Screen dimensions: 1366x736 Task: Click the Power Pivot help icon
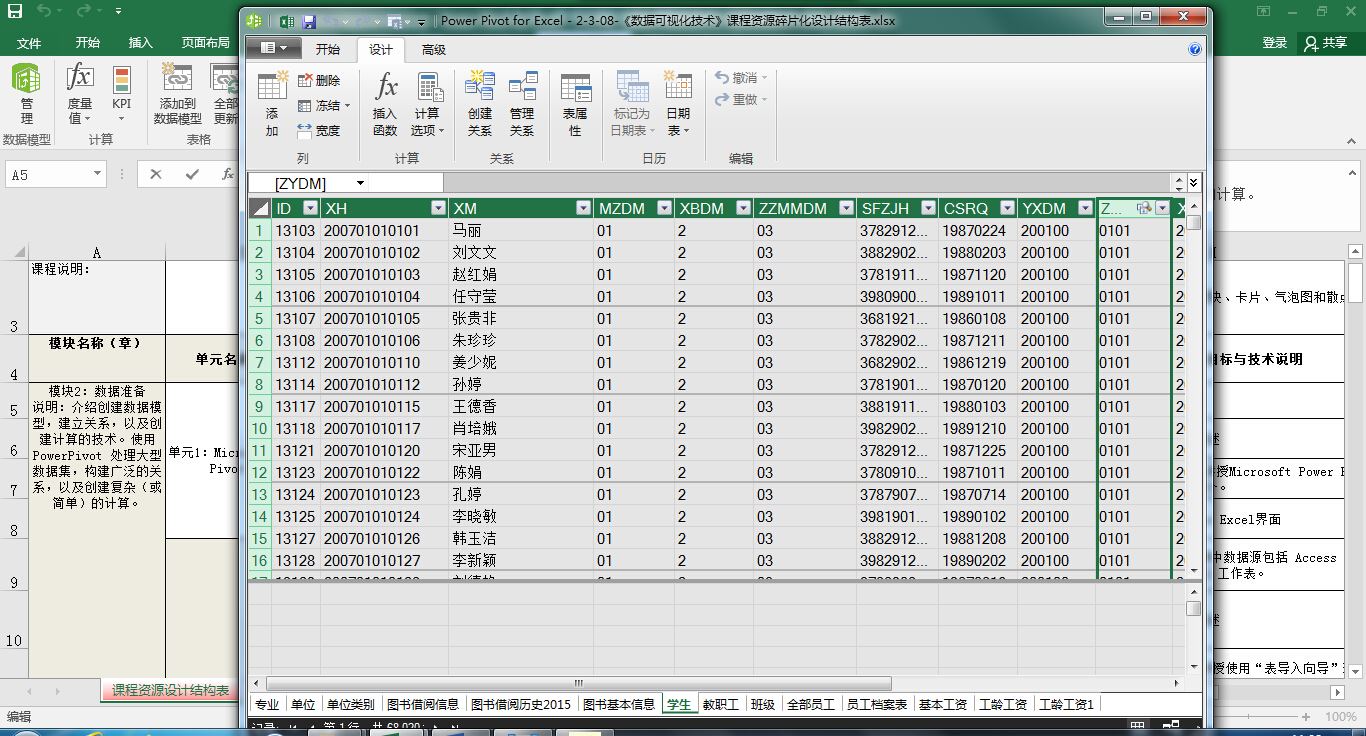click(x=1194, y=49)
